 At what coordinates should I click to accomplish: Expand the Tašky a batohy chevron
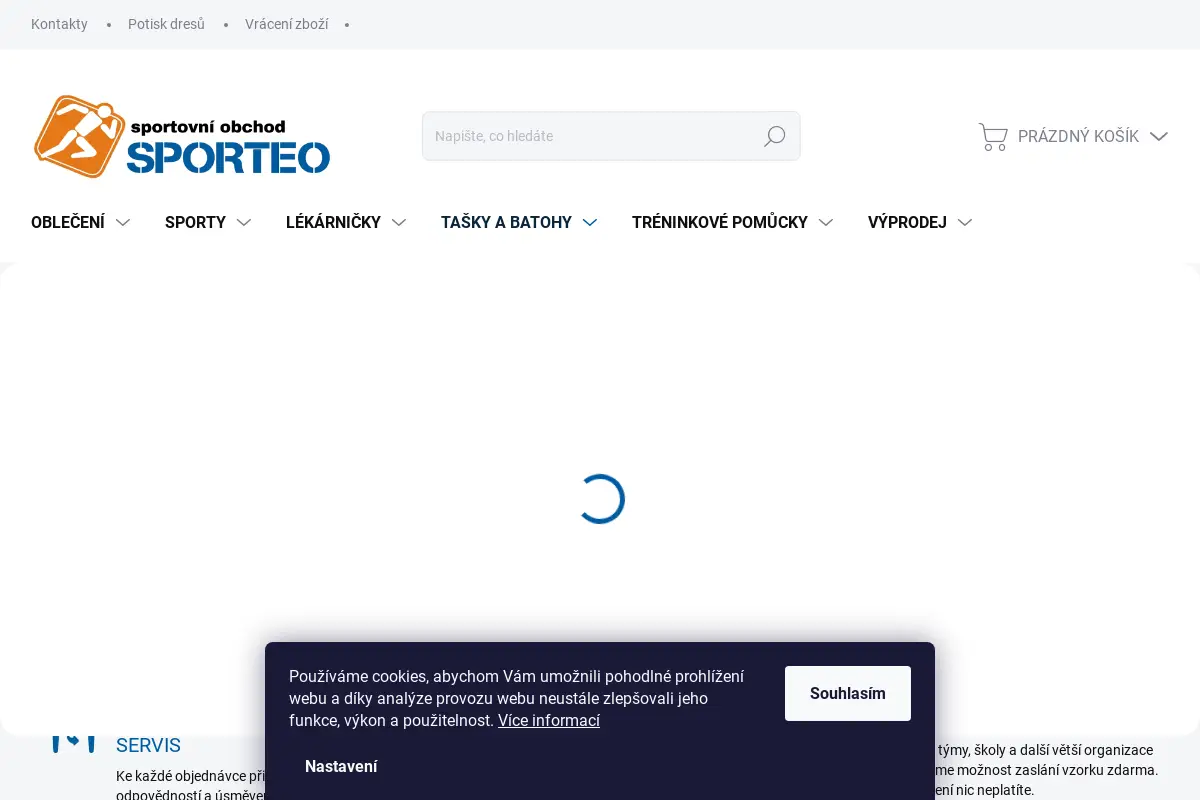(590, 222)
